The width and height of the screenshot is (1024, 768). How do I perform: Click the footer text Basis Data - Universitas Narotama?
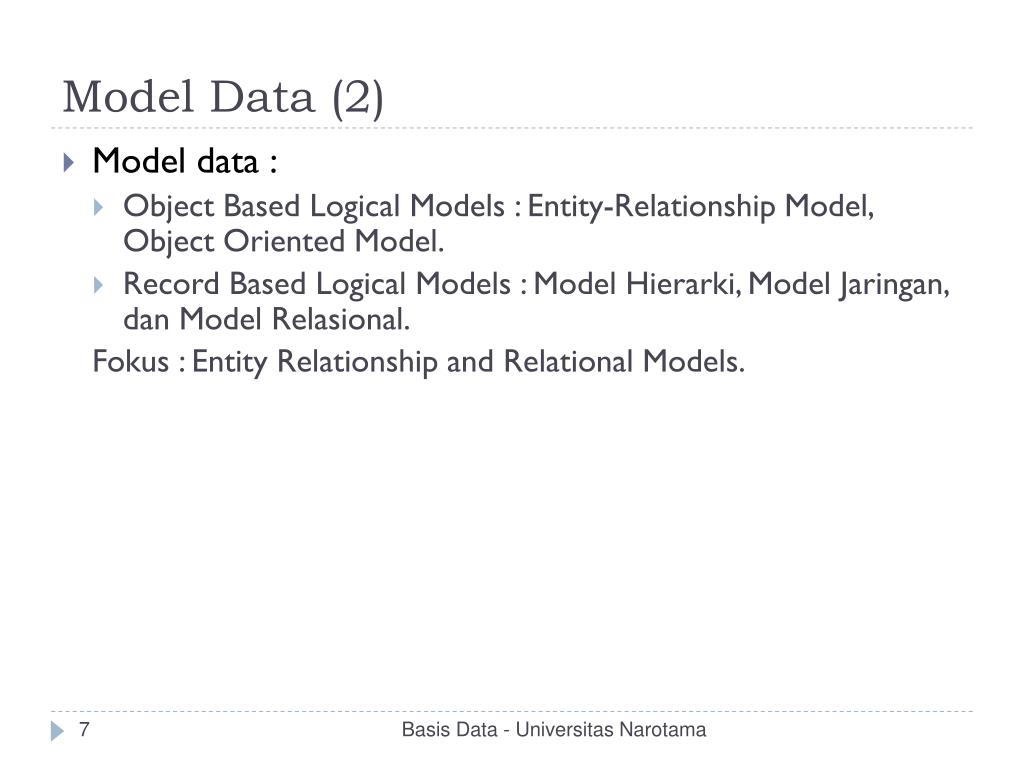click(x=554, y=729)
